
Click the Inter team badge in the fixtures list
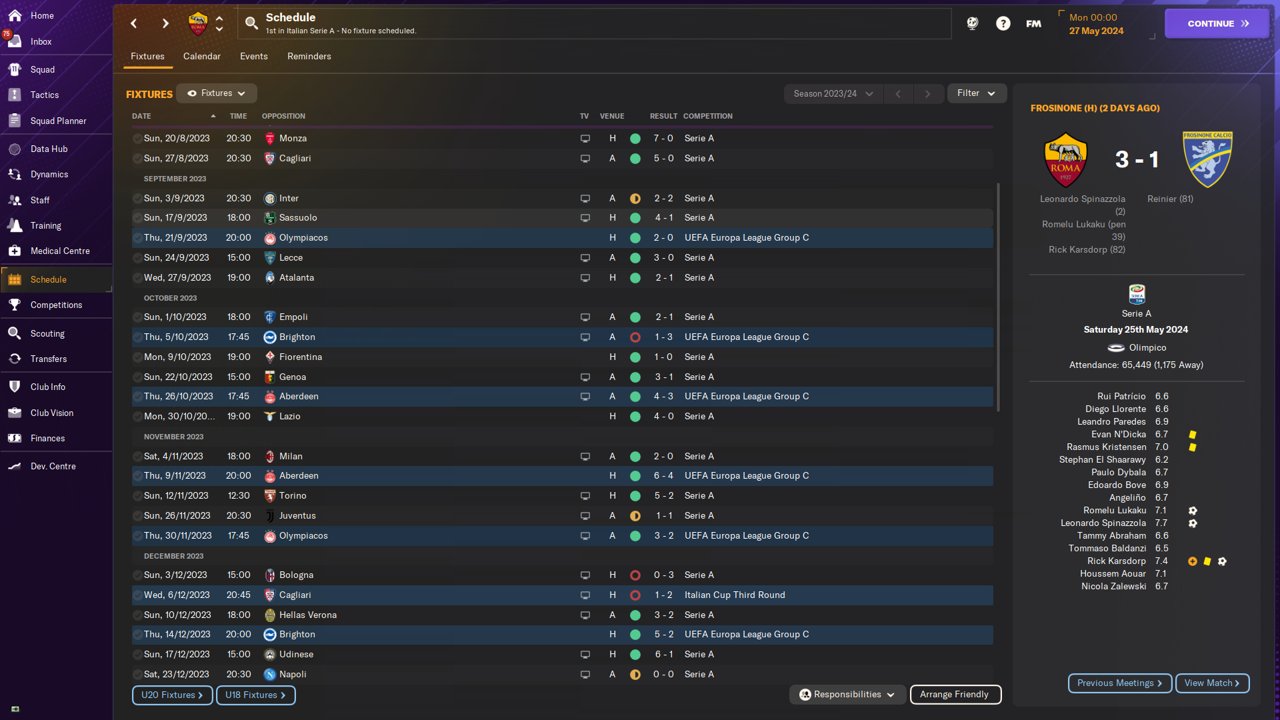pos(269,198)
